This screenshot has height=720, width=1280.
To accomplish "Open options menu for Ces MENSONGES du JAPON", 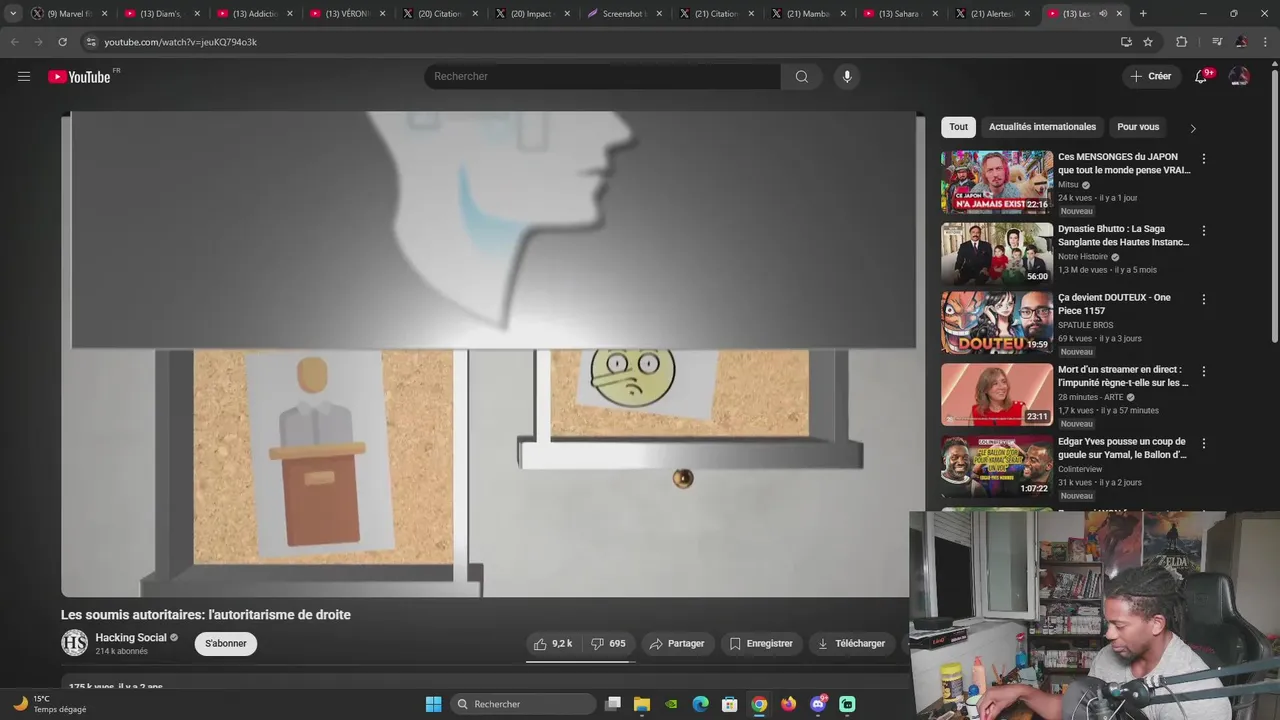I will (x=1203, y=159).
